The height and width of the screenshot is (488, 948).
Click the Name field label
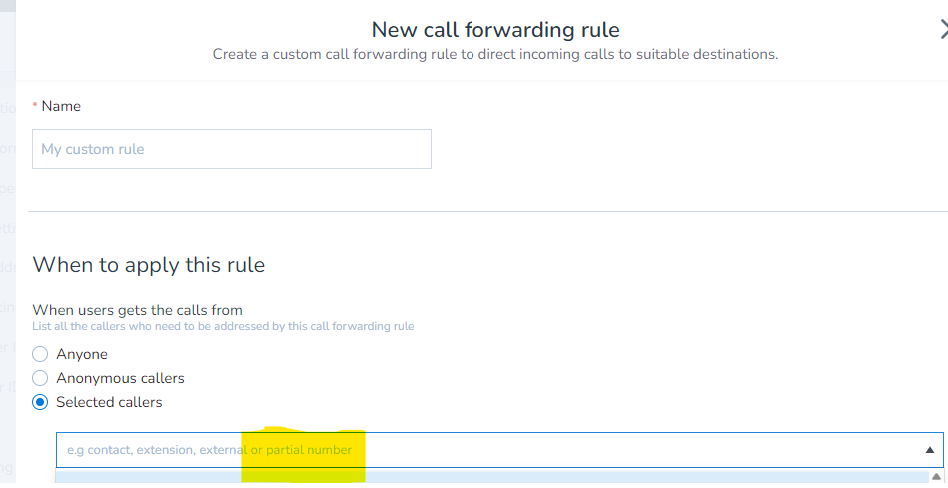[61, 106]
